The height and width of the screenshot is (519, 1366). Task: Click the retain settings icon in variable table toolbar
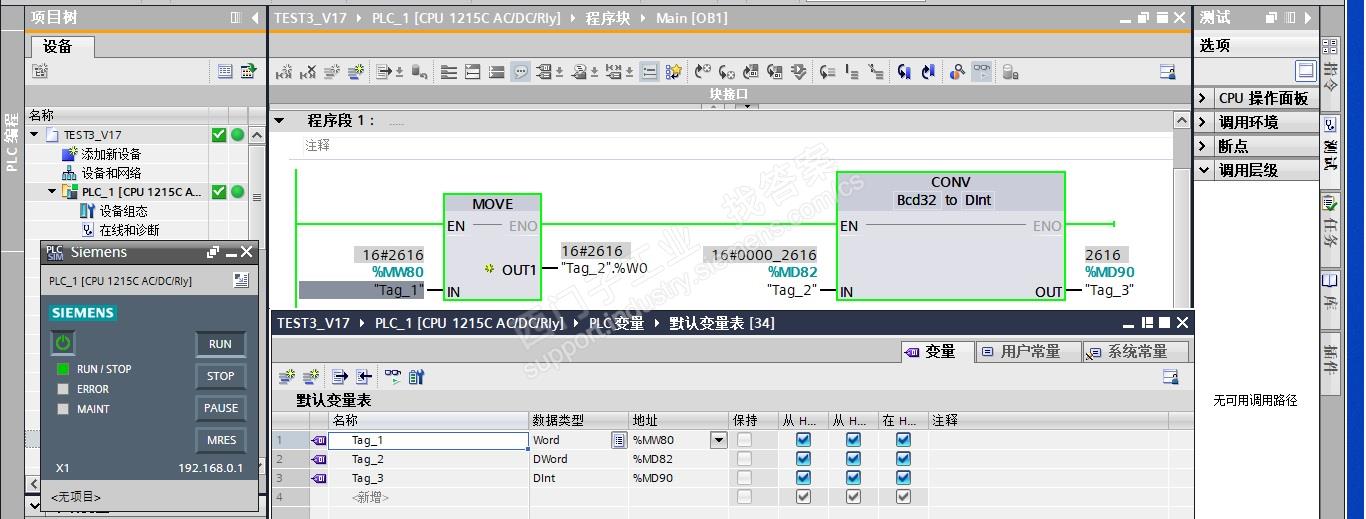416,377
